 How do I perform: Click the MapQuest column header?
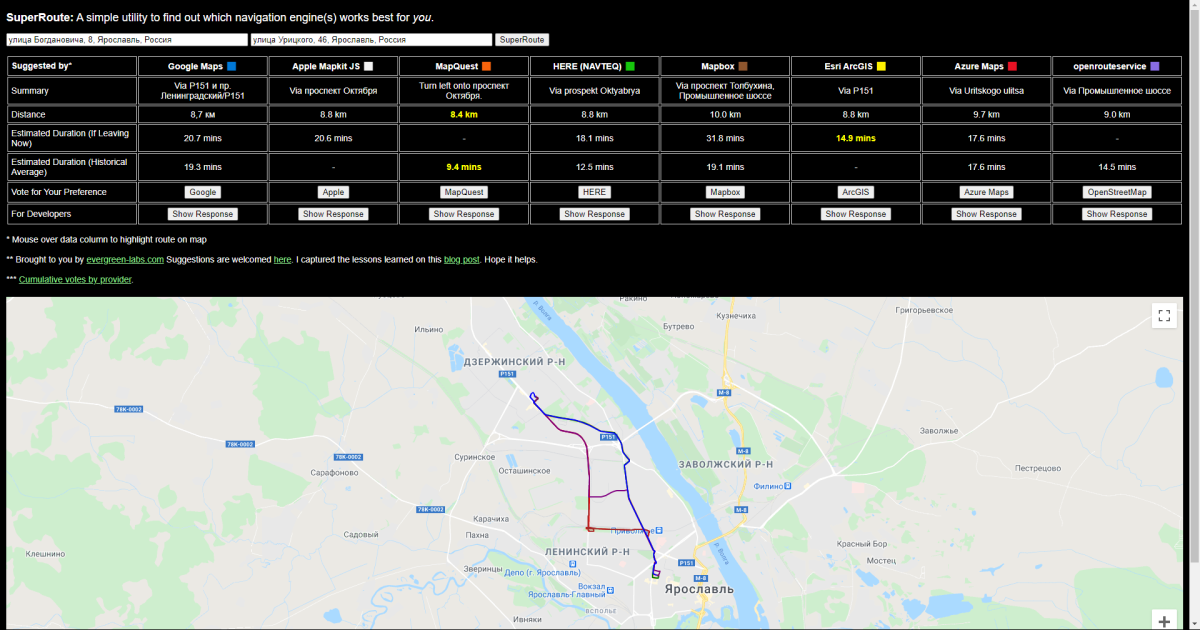[464, 66]
